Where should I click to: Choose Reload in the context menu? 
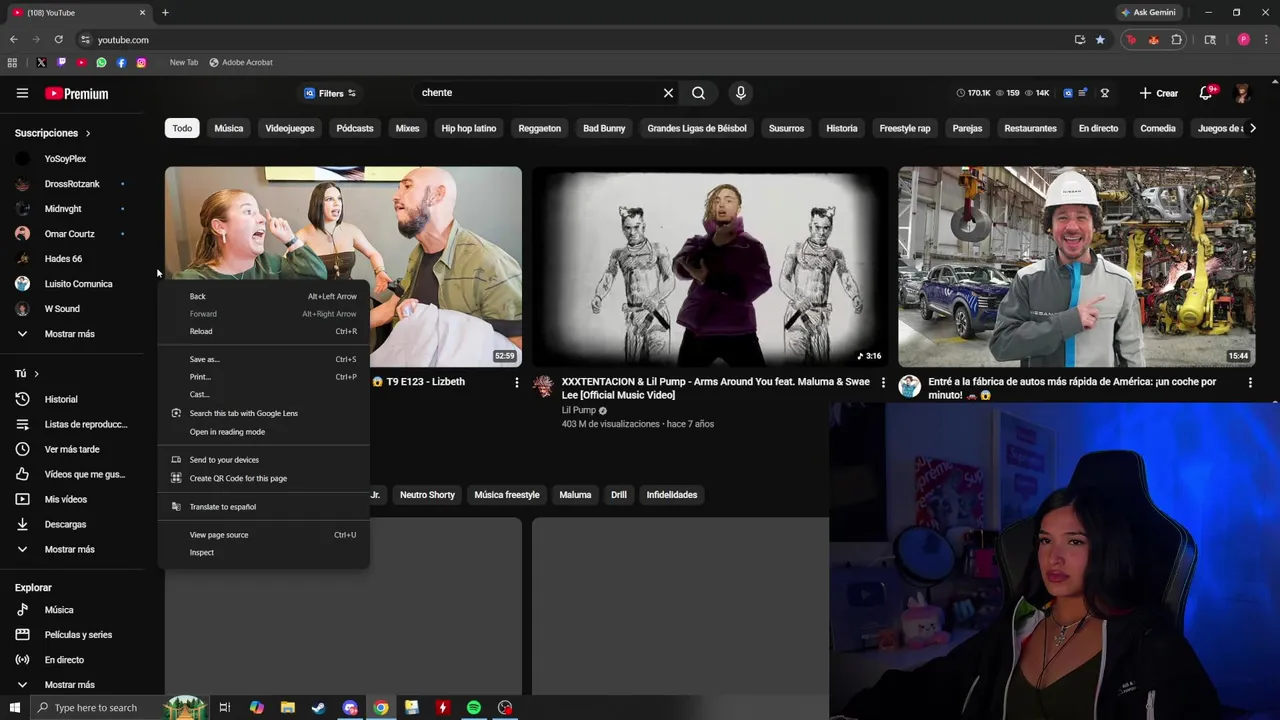pyautogui.click(x=264, y=331)
